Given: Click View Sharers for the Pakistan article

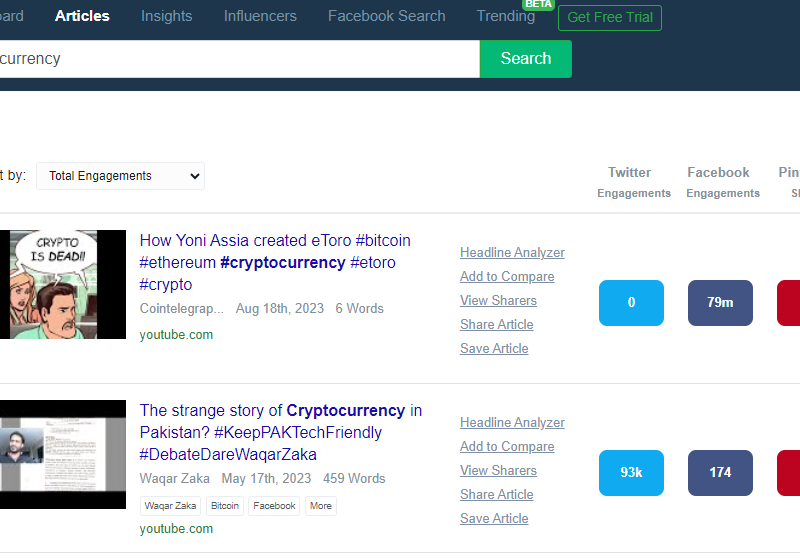Looking at the screenshot, I should coord(498,471).
